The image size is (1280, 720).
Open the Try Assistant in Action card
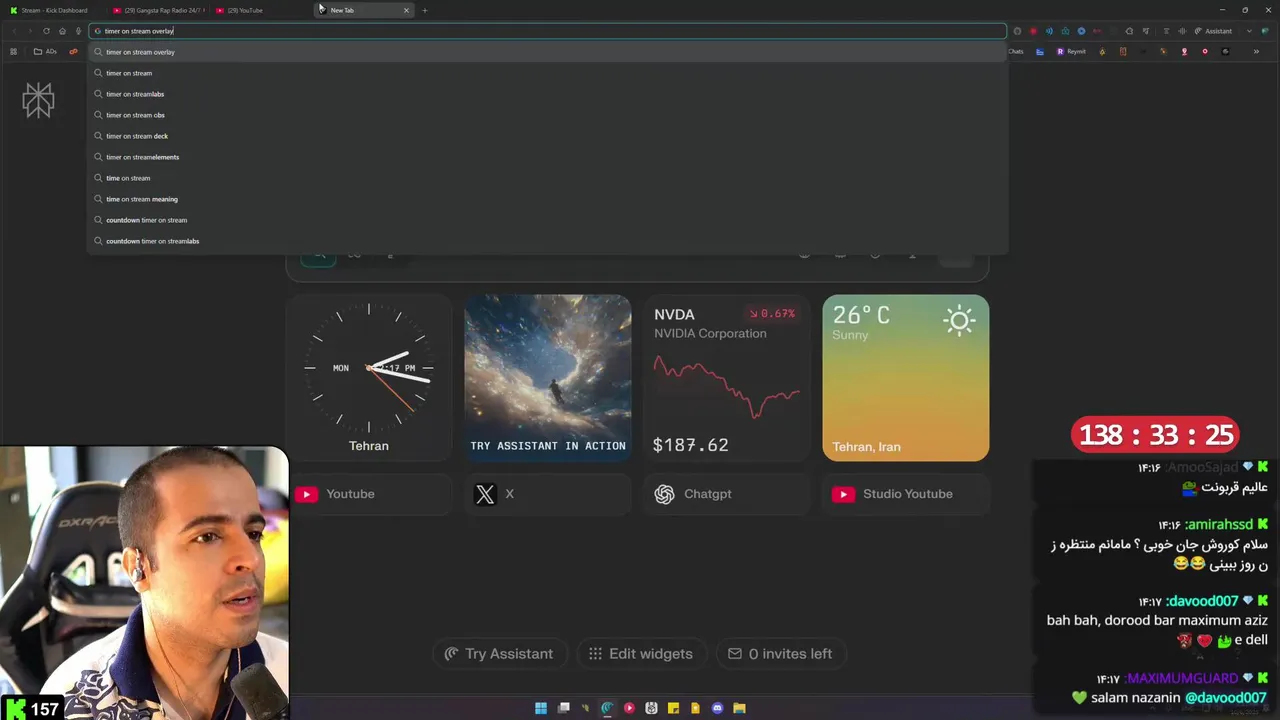(548, 378)
